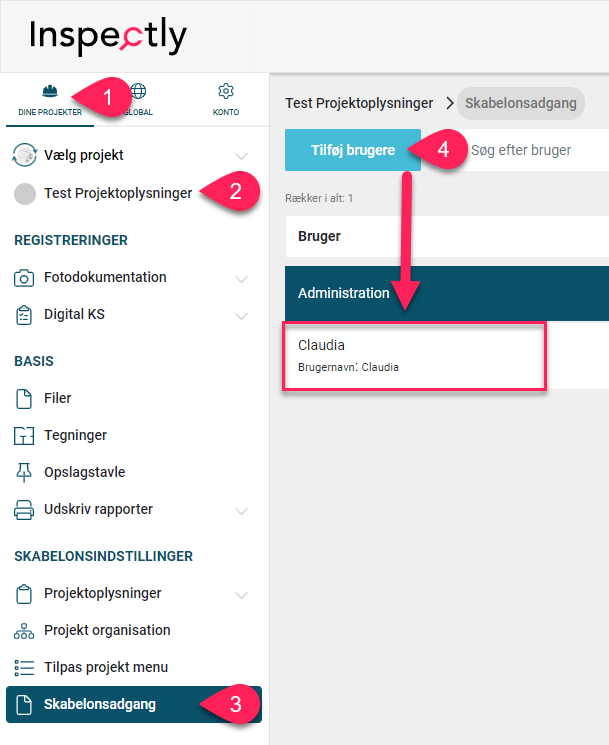This screenshot has height=745, width=609.
Task: Open the Opslagstavle pin icon
Action: coord(24,472)
